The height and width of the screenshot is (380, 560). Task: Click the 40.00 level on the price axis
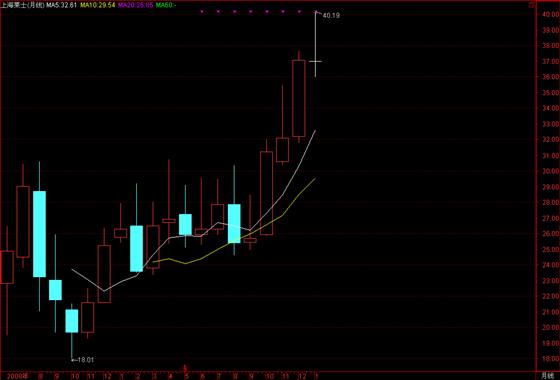pyautogui.click(x=550, y=15)
